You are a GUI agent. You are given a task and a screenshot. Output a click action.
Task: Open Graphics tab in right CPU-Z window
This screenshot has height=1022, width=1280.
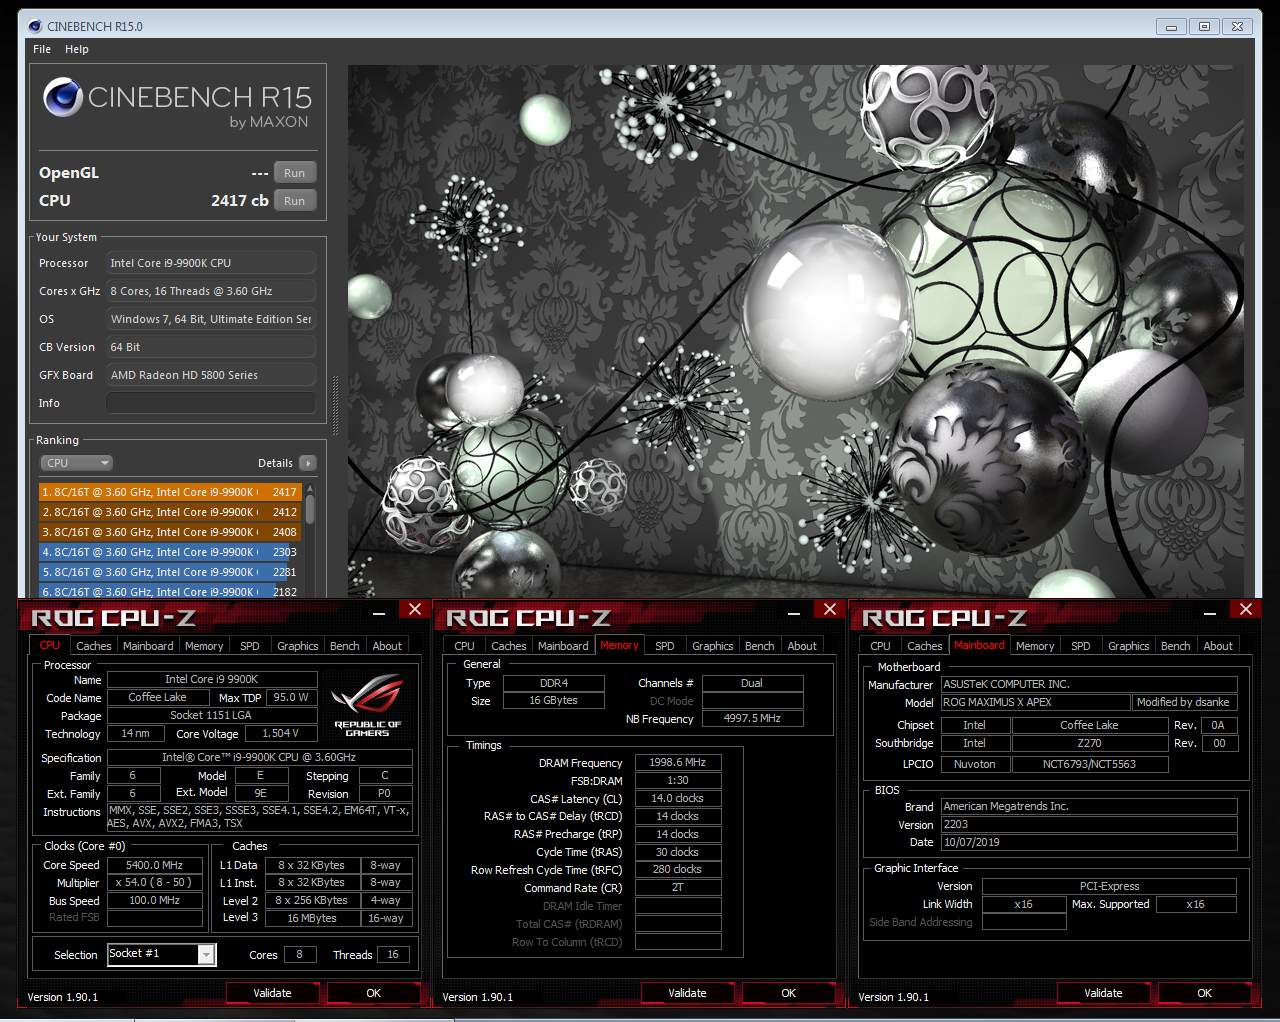[1129, 646]
